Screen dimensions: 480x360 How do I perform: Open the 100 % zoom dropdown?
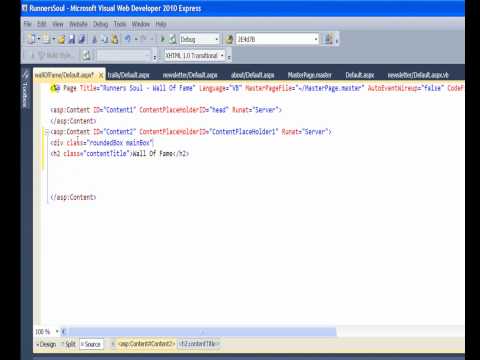pyautogui.click(x=57, y=331)
